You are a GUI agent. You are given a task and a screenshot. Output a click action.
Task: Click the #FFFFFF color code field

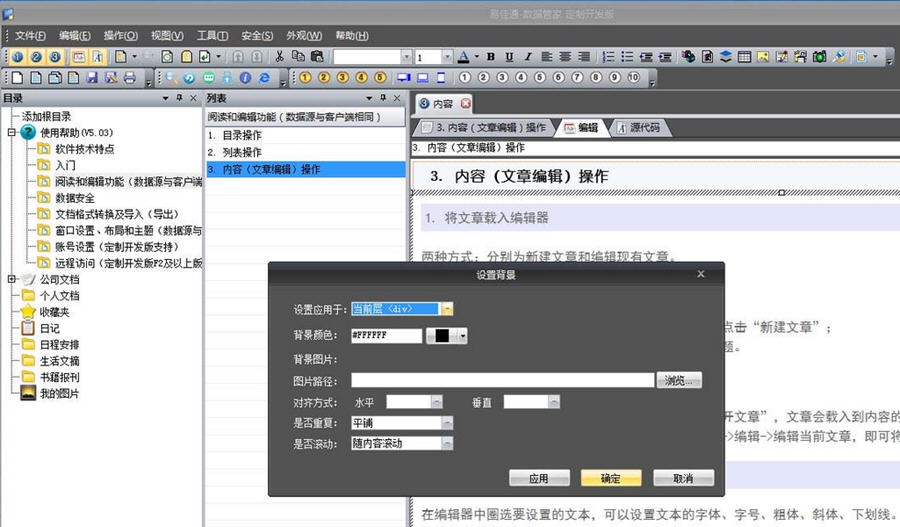coord(386,335)
